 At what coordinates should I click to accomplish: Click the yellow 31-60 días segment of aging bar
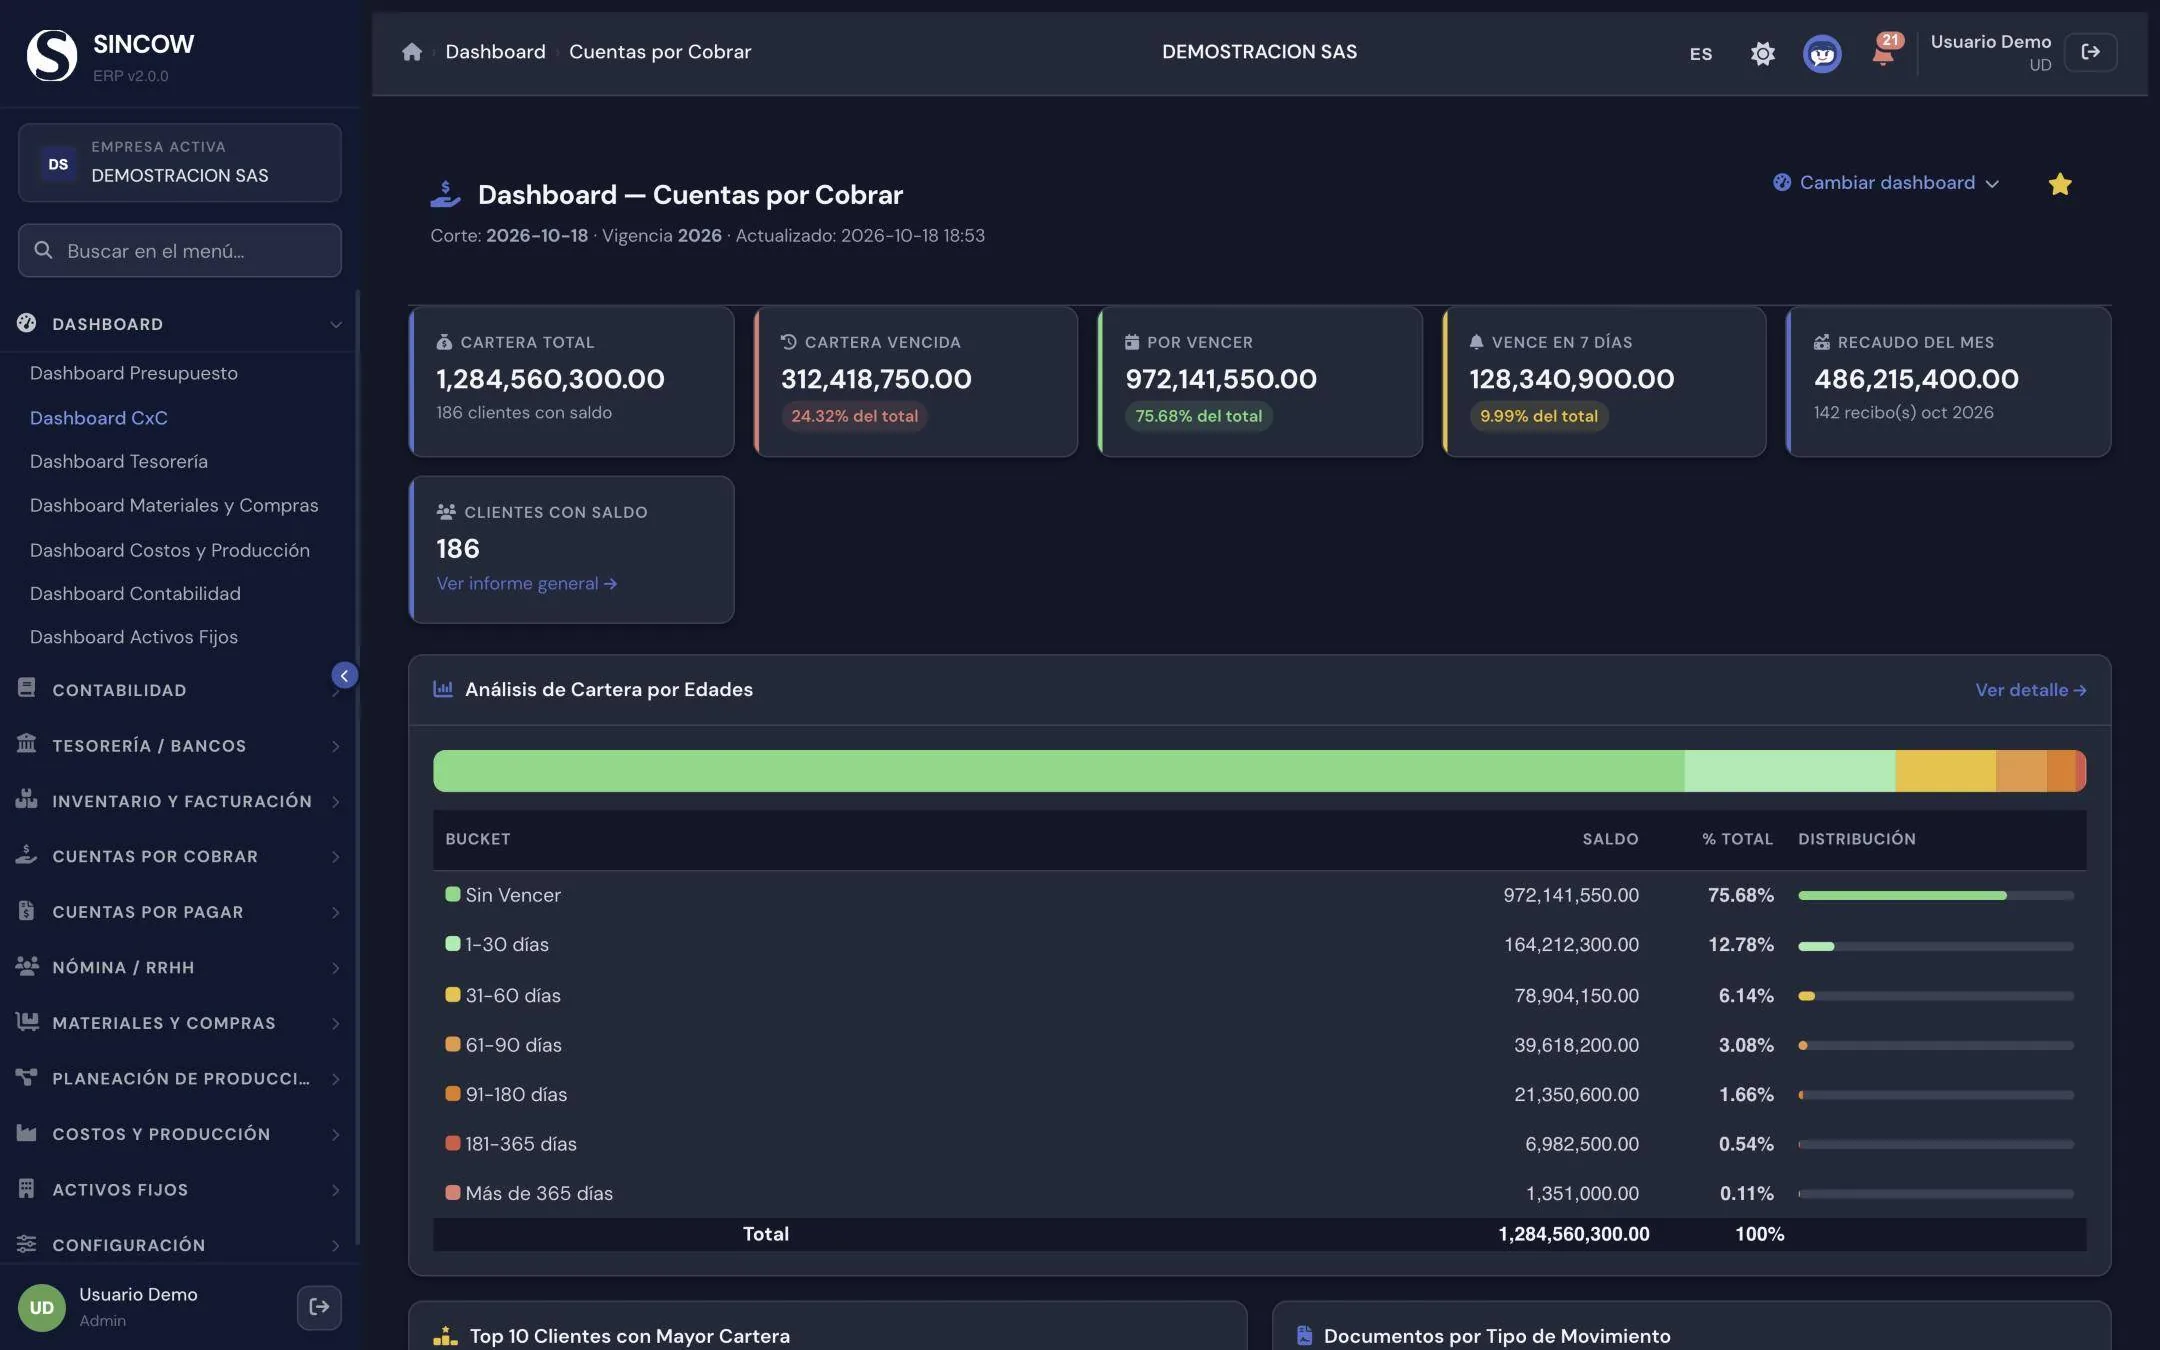point(1945,771)
